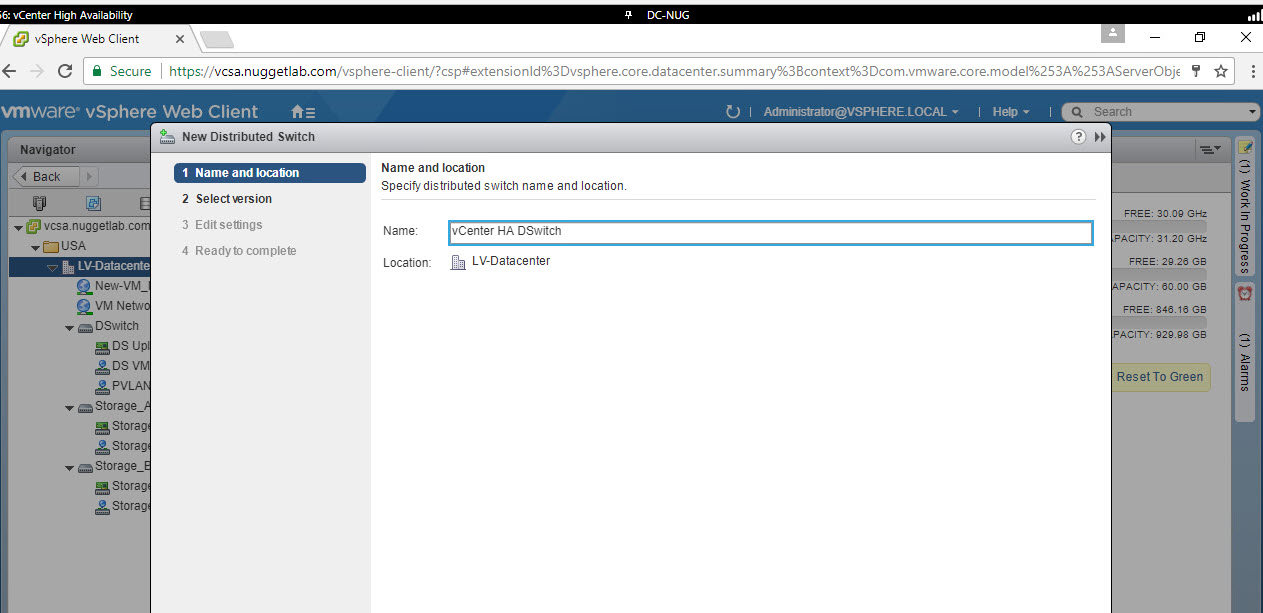This screenshot has width=1263, height=613.
Task: Open the Chrome three-dot menu
Action: click(1252, 71)
